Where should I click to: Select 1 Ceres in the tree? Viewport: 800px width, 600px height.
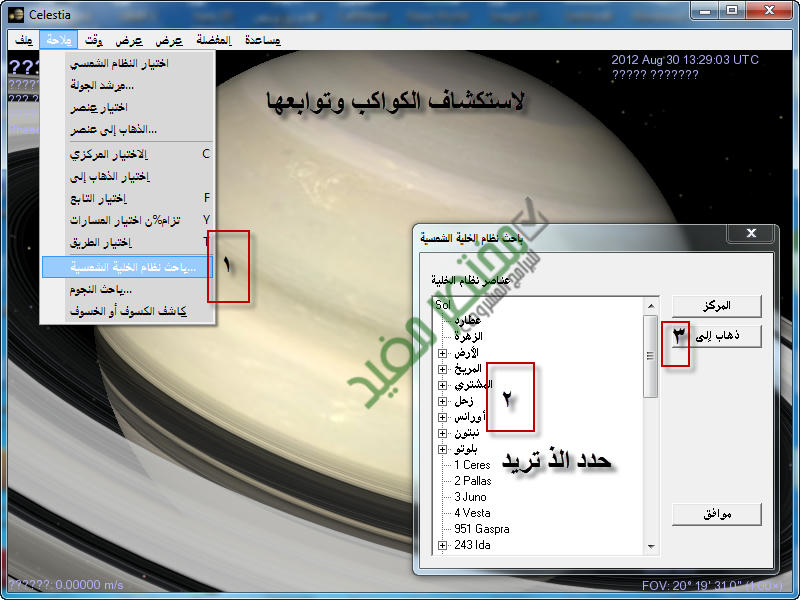pos(472,465)
